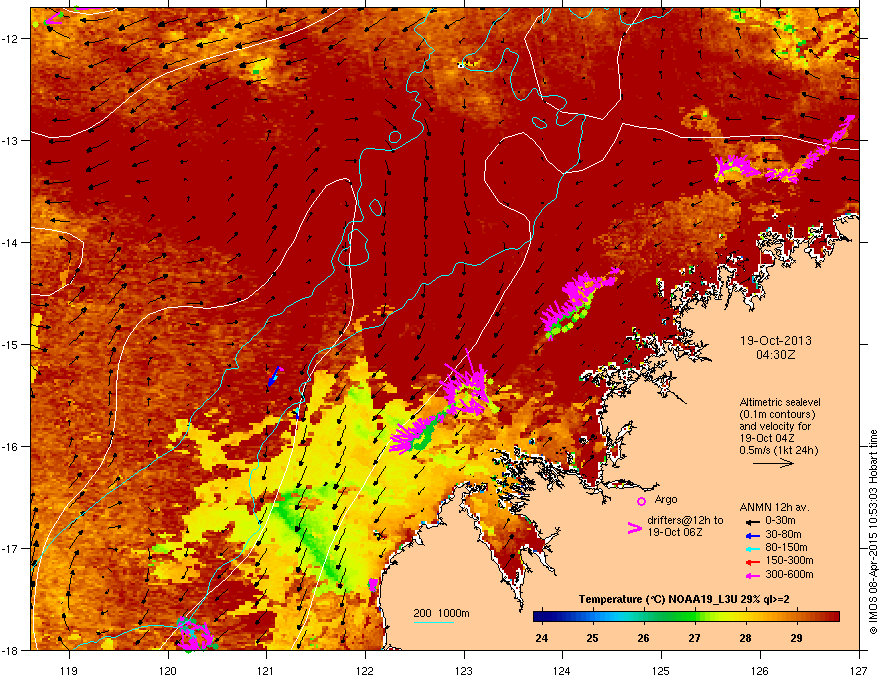This screenshot has width=880, height=680.
Task: Click the '19-Oct-2013' date label
Action: point(776,341)
